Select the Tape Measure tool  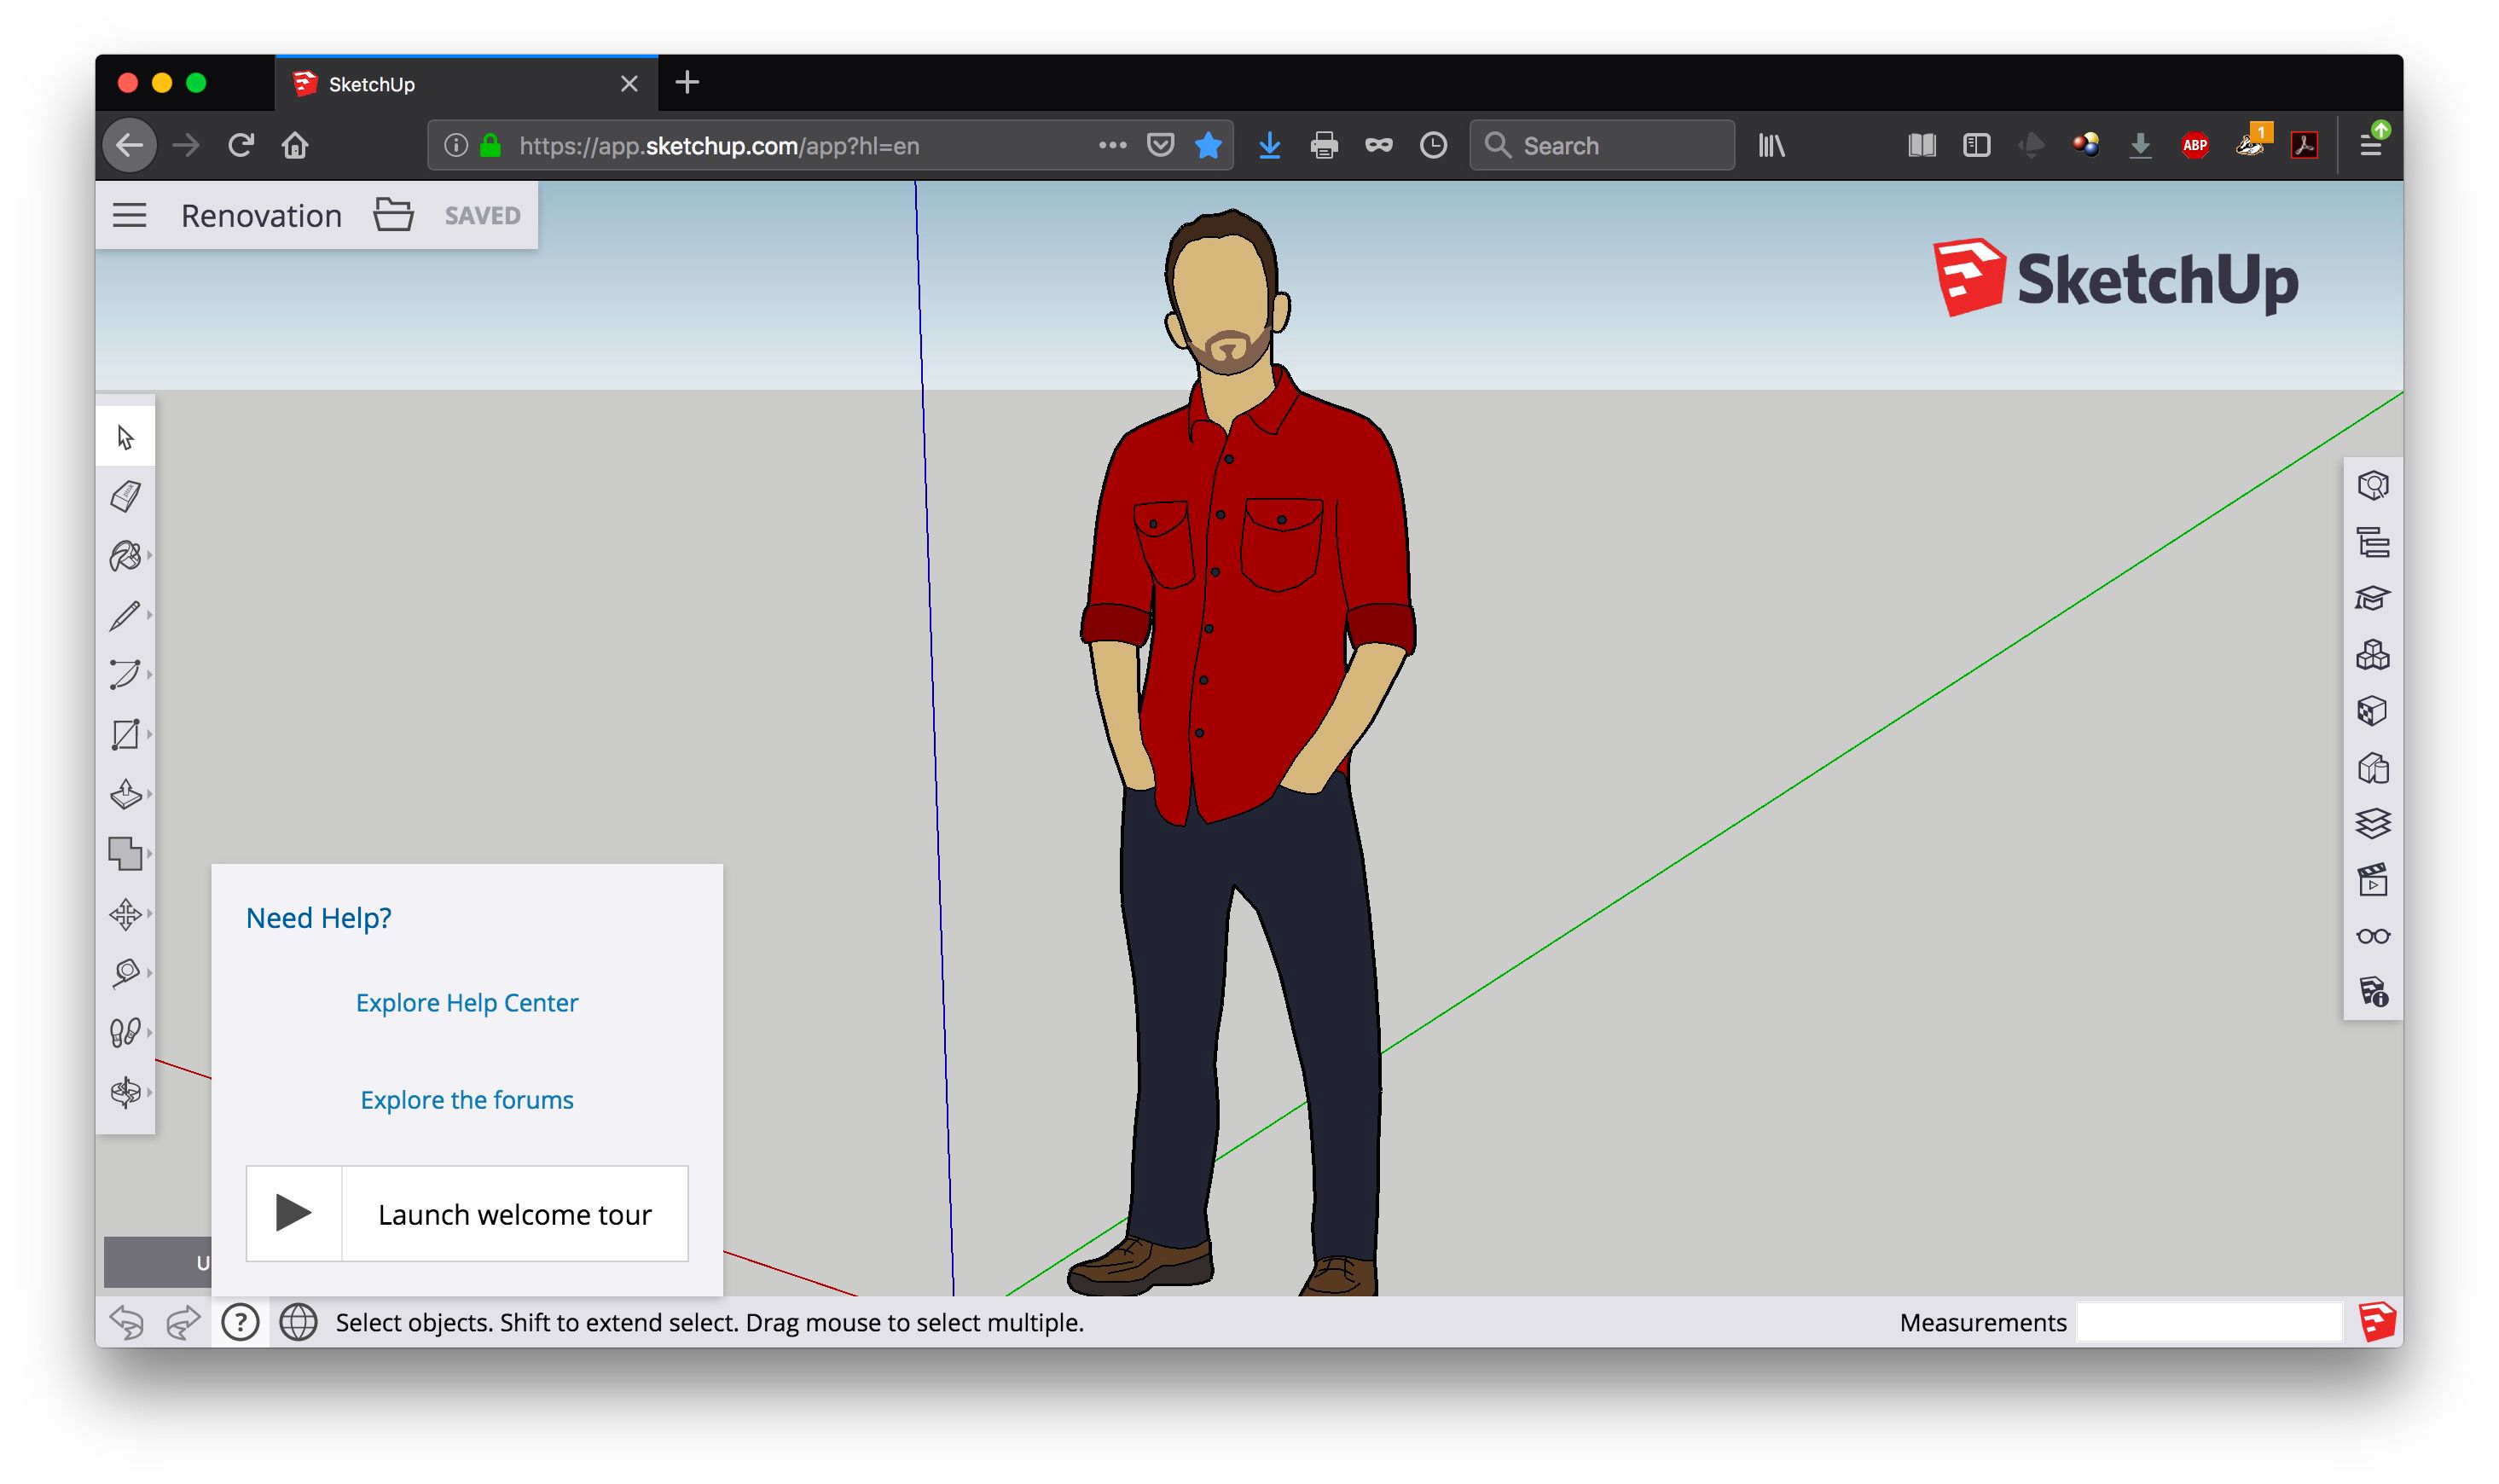(x=125, y=973)
